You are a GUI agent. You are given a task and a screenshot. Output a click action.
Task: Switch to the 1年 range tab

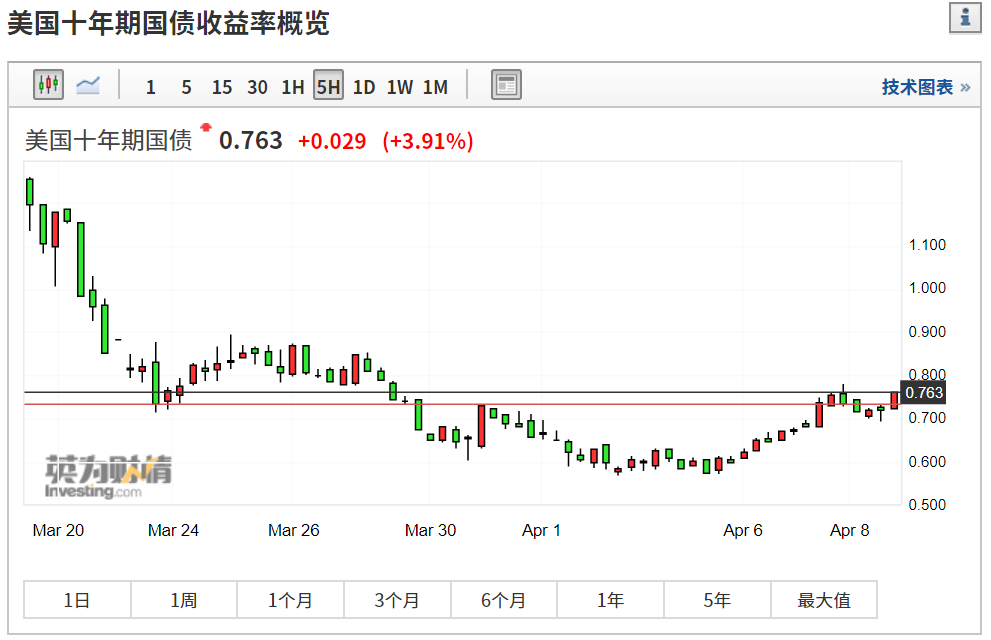coord(610,599)
